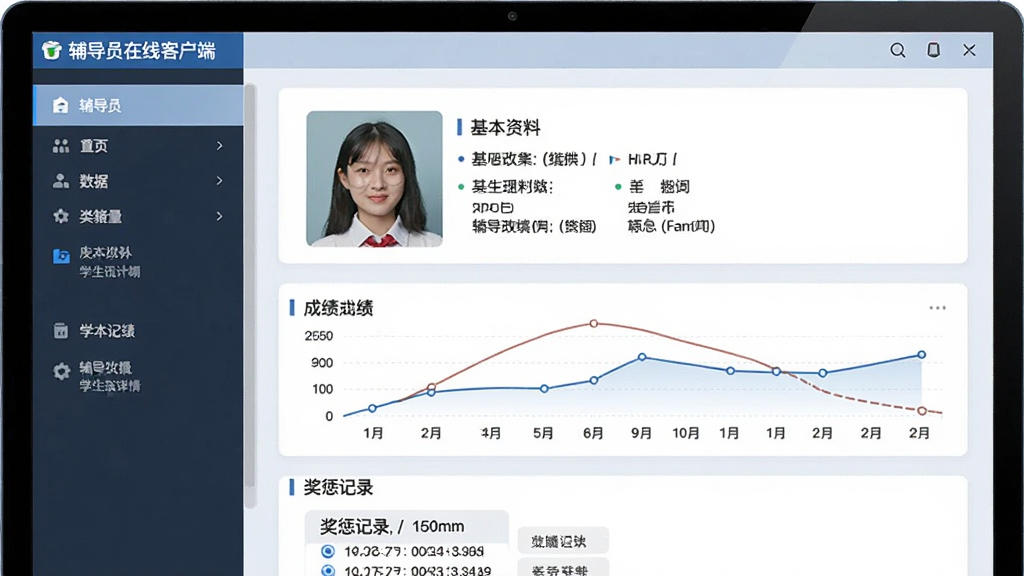Click the people icon beside 首页 row
Image resolution: width=1024 pixels, height=576 pixels.
pyautogui.click(x=61, y=146)
